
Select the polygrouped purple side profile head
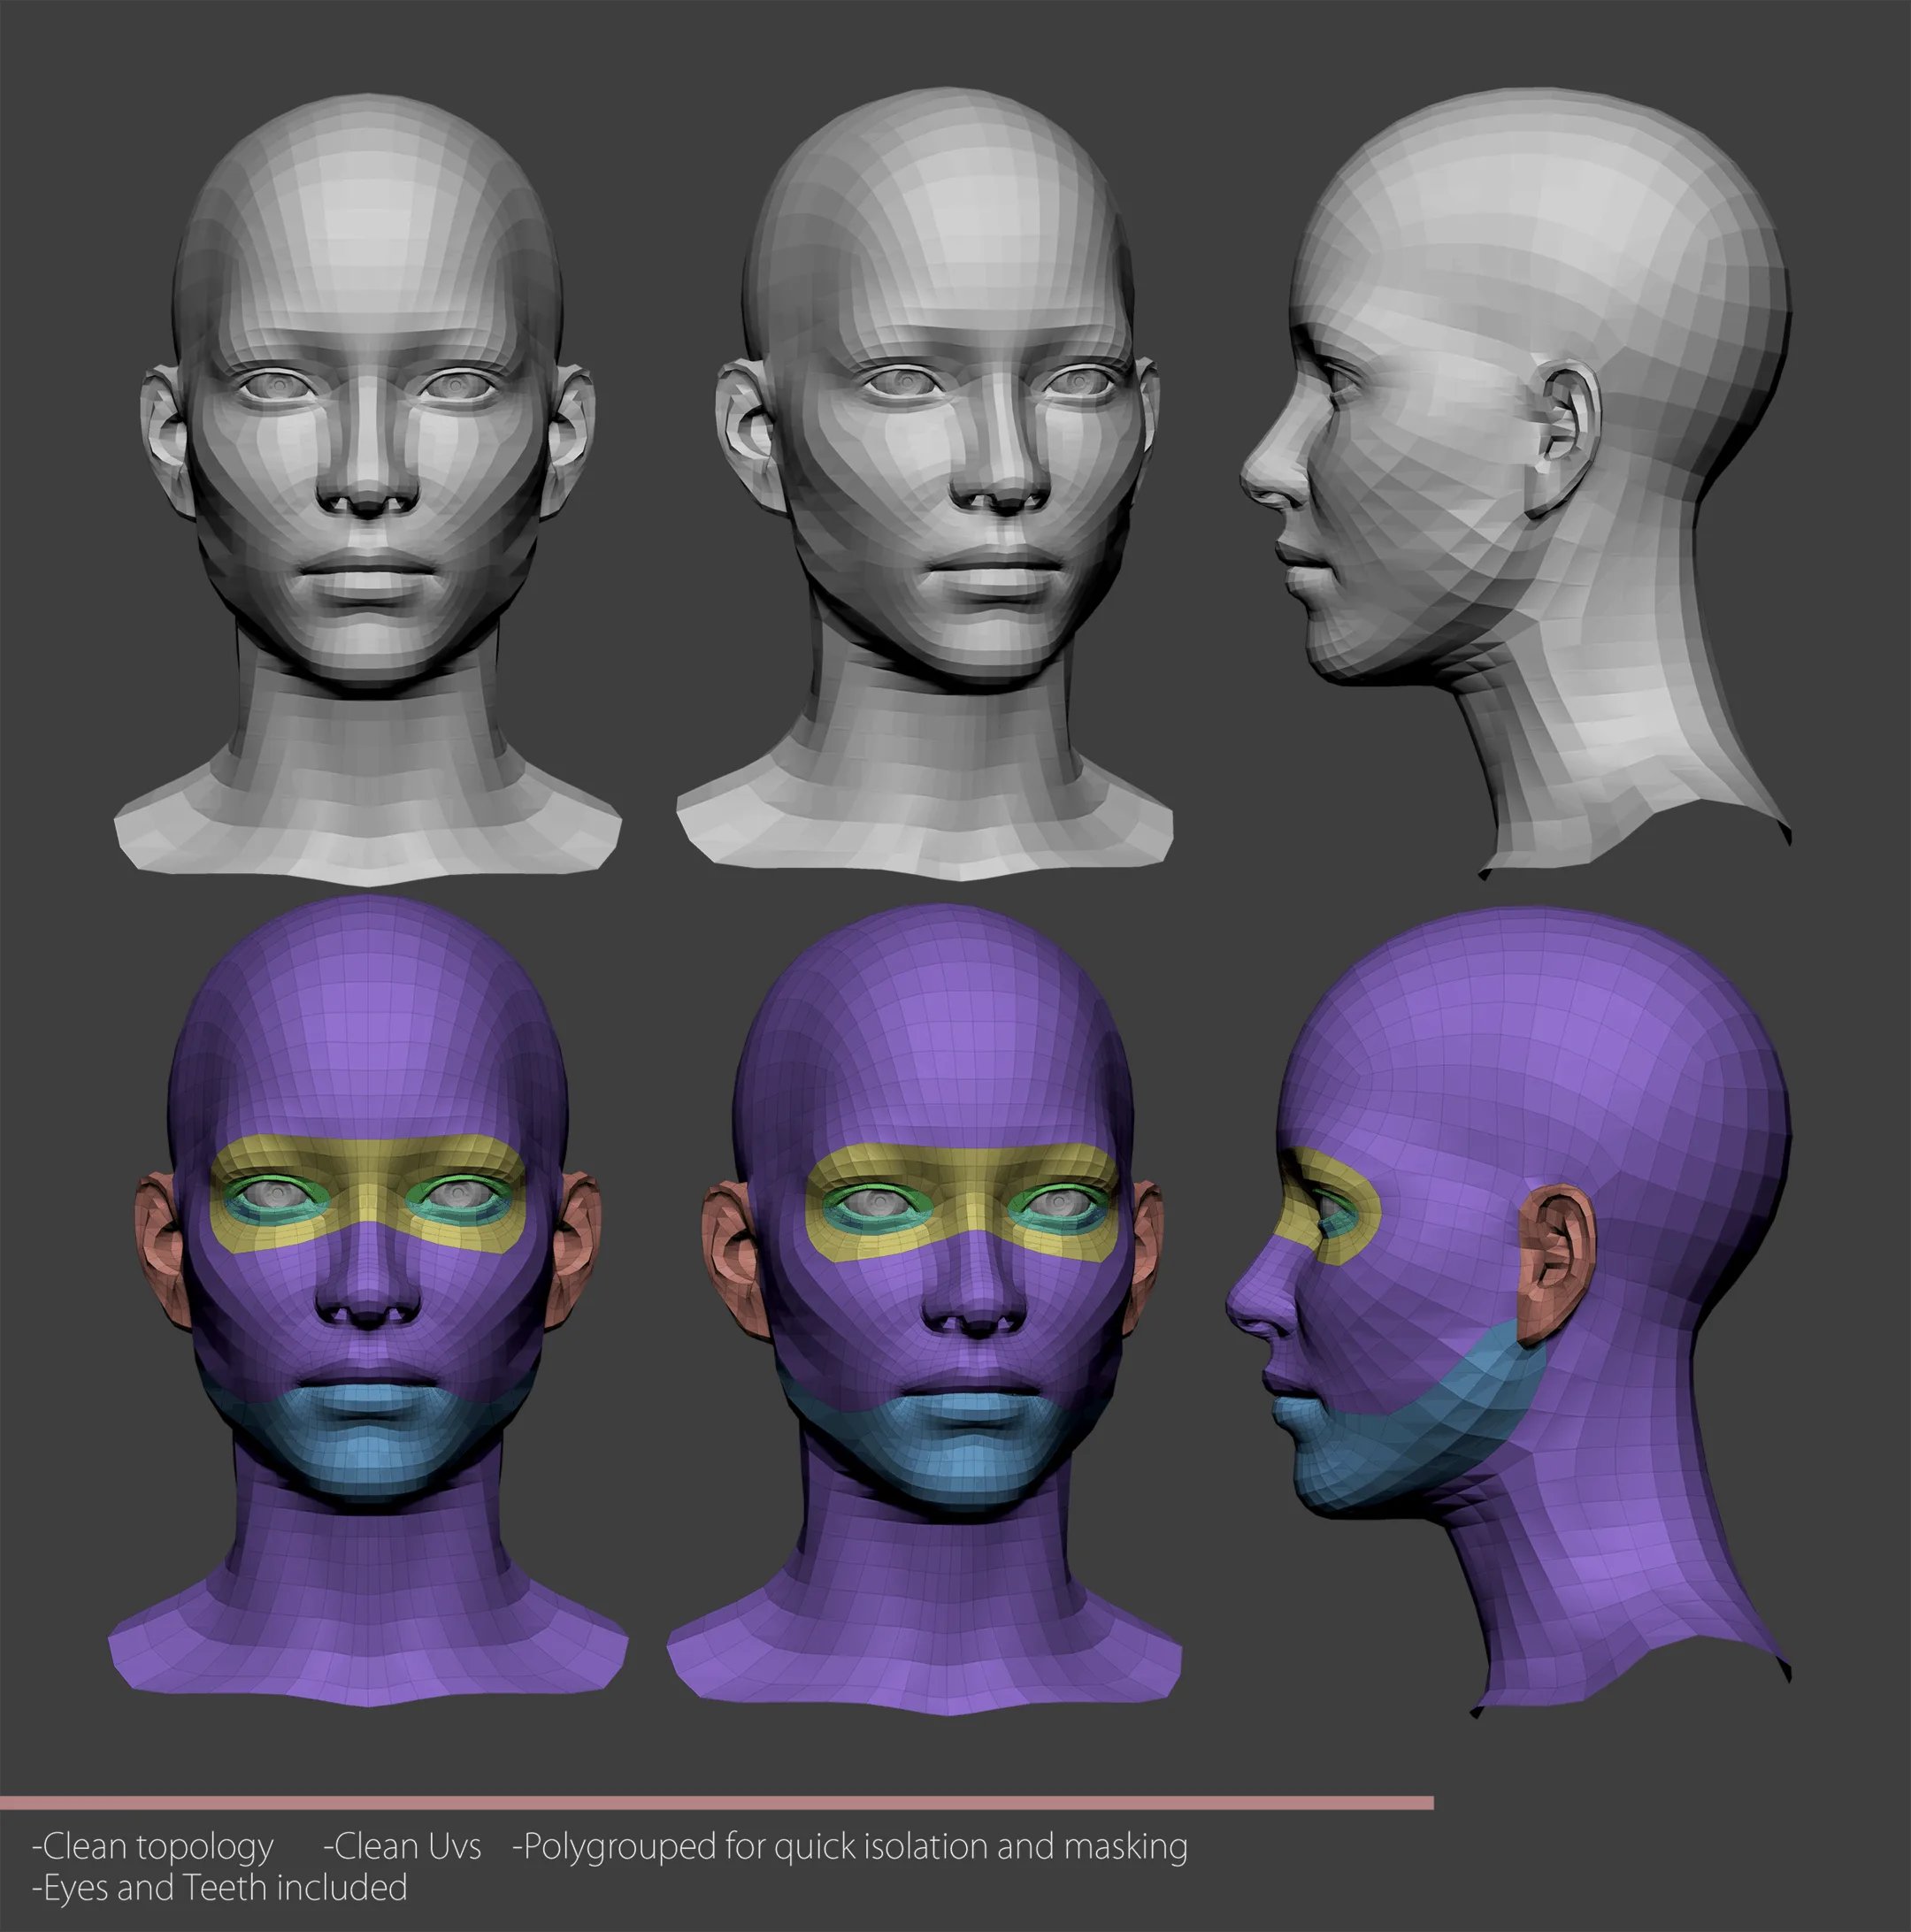click(1508, 1313)
